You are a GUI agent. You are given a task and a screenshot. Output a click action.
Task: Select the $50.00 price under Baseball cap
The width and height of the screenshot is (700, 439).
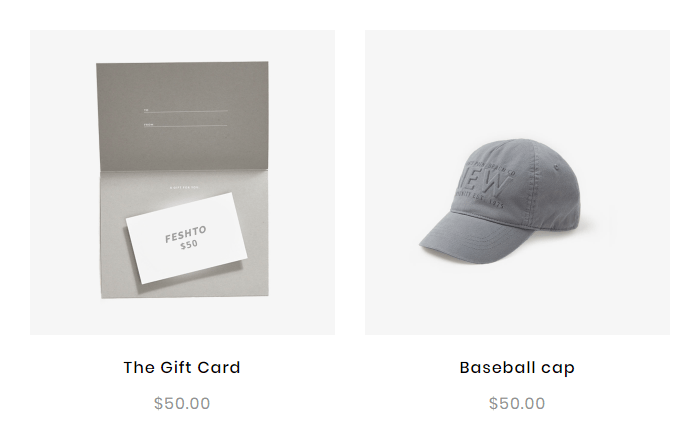pos(517,403)
